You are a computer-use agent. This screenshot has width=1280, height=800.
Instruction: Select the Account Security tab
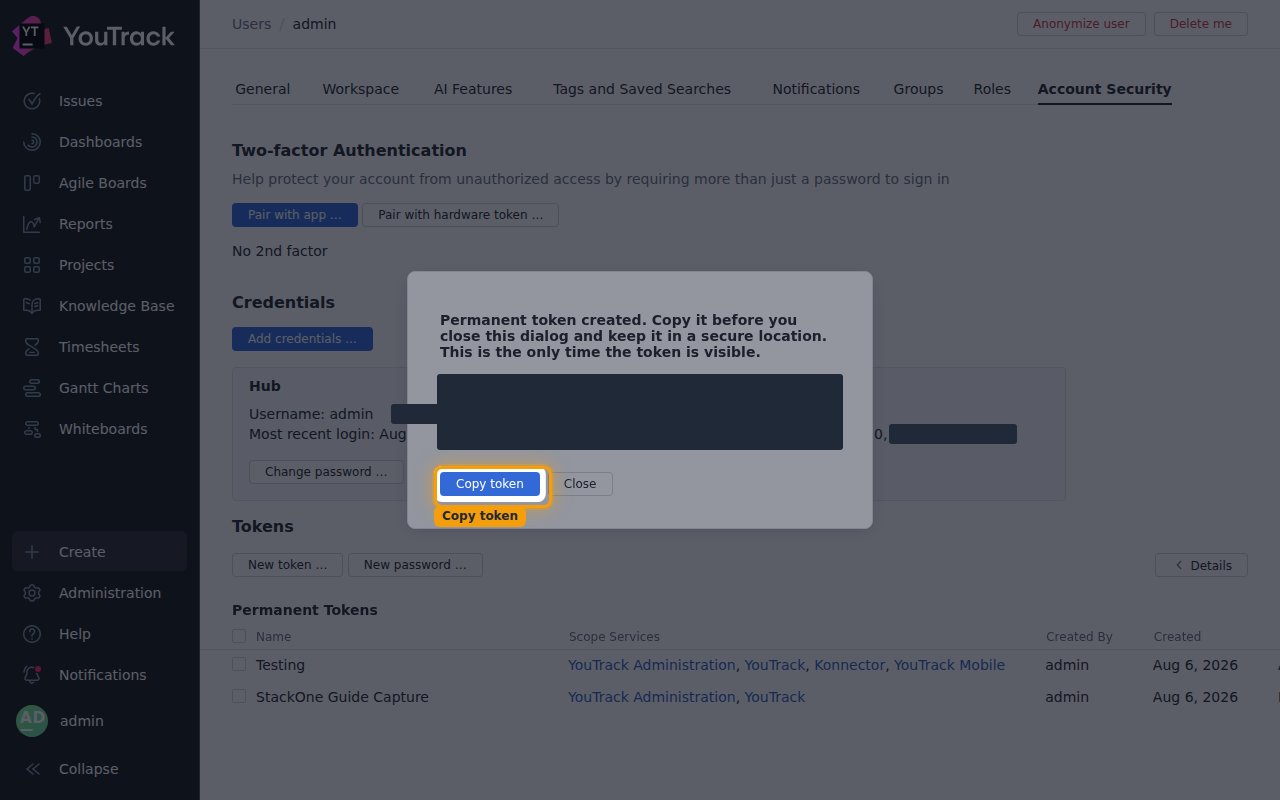click(1104, 89)
